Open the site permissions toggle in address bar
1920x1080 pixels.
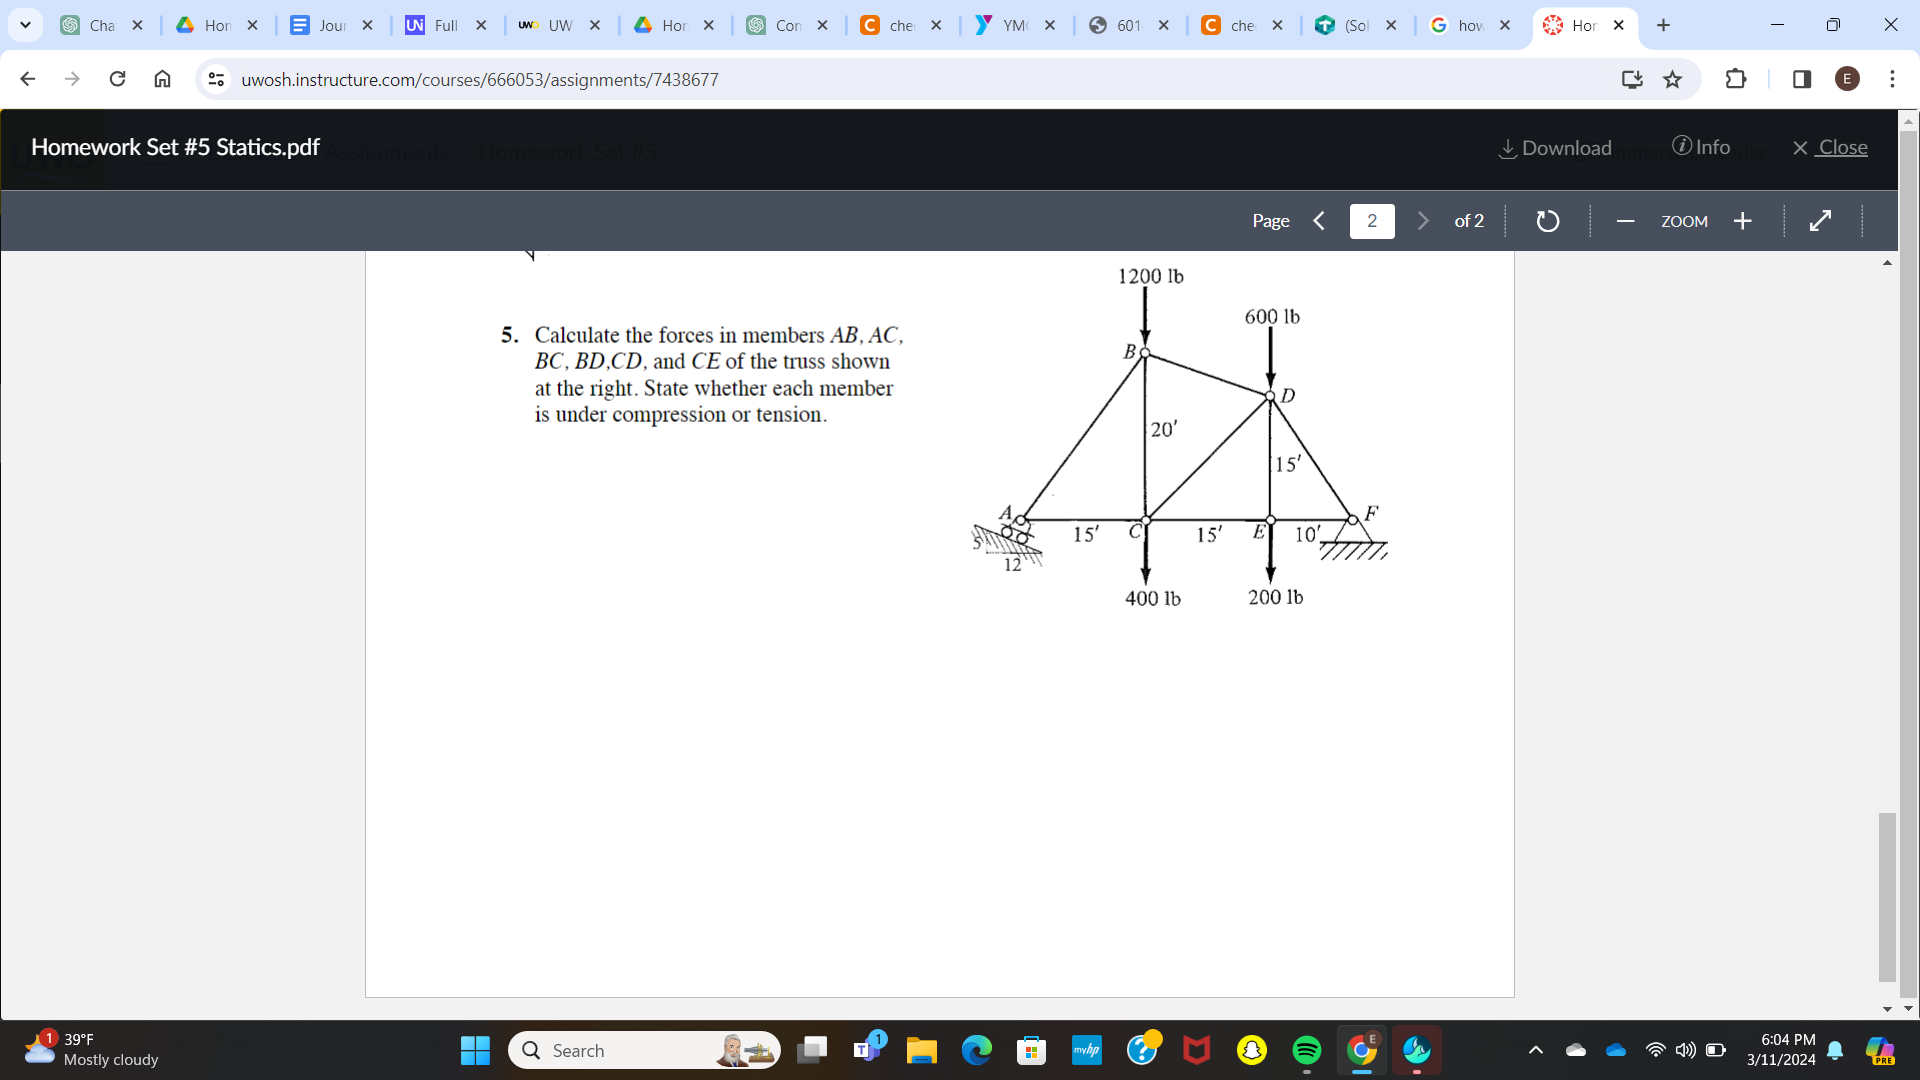pyautogui.click(x=216, y=79)
